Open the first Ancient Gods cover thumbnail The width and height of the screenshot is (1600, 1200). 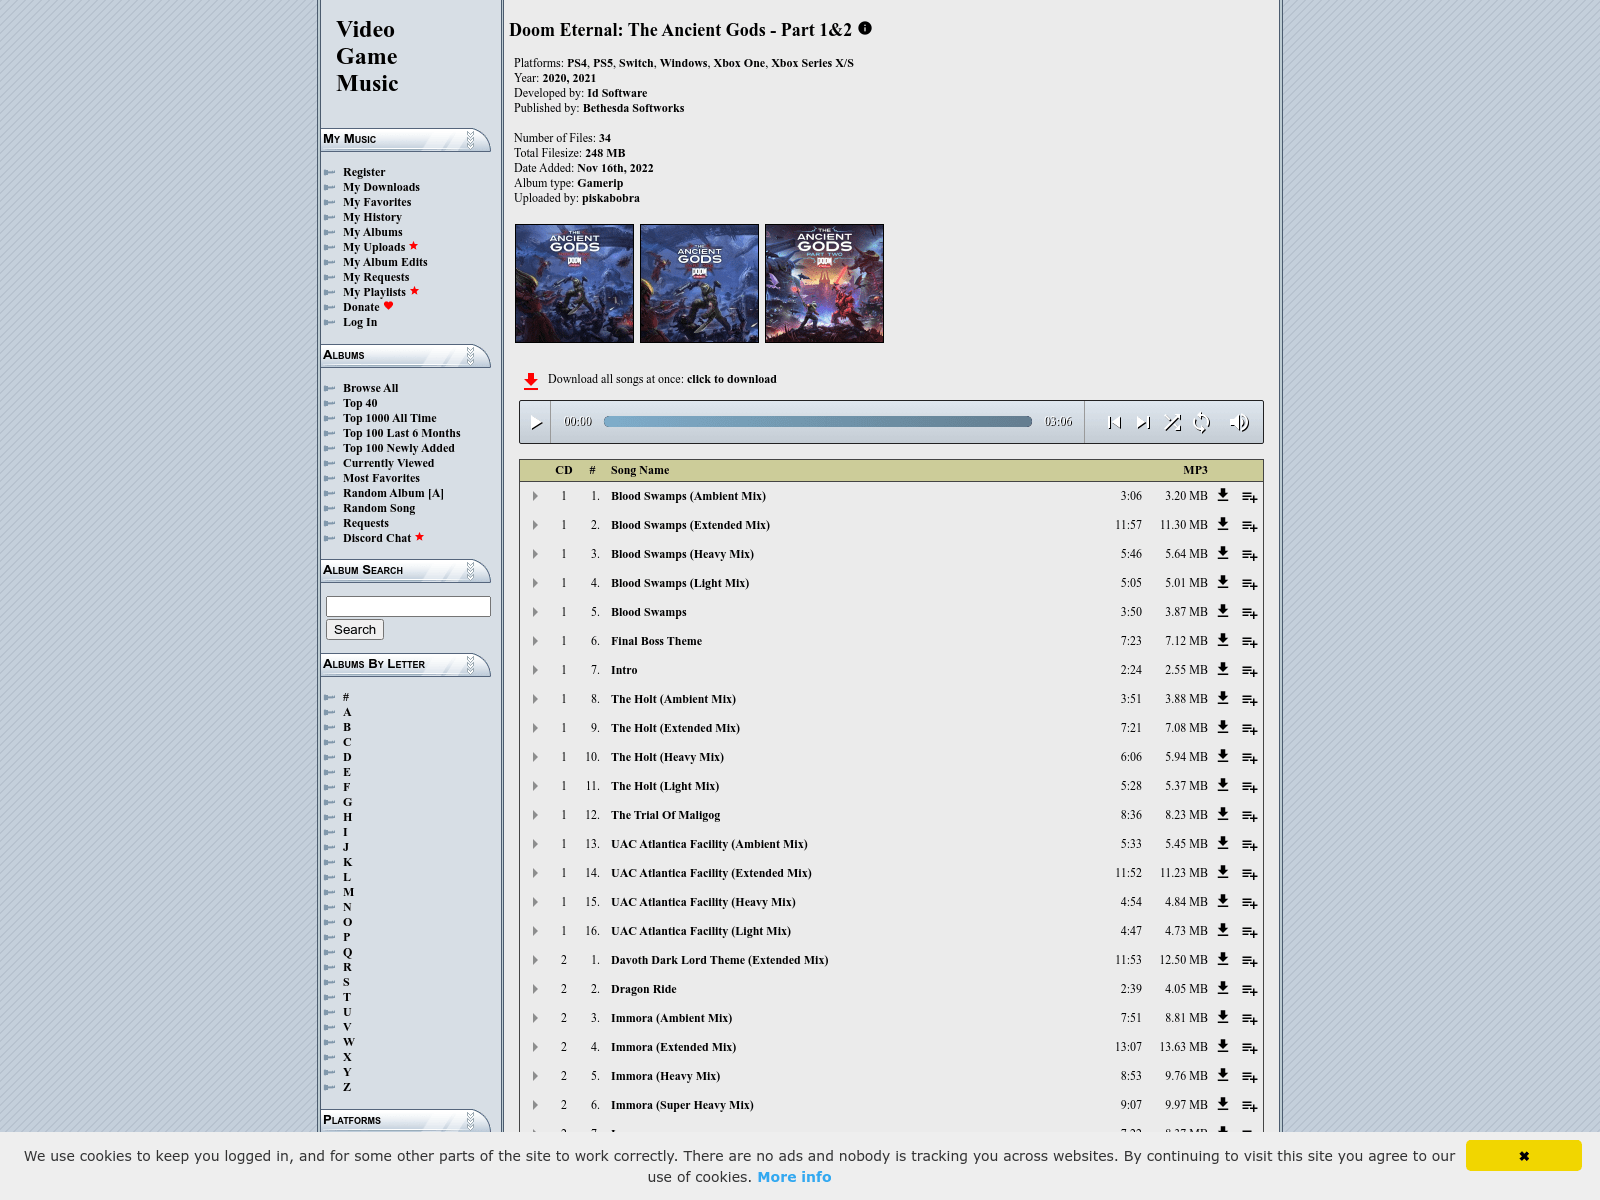(x=574, y=284)
